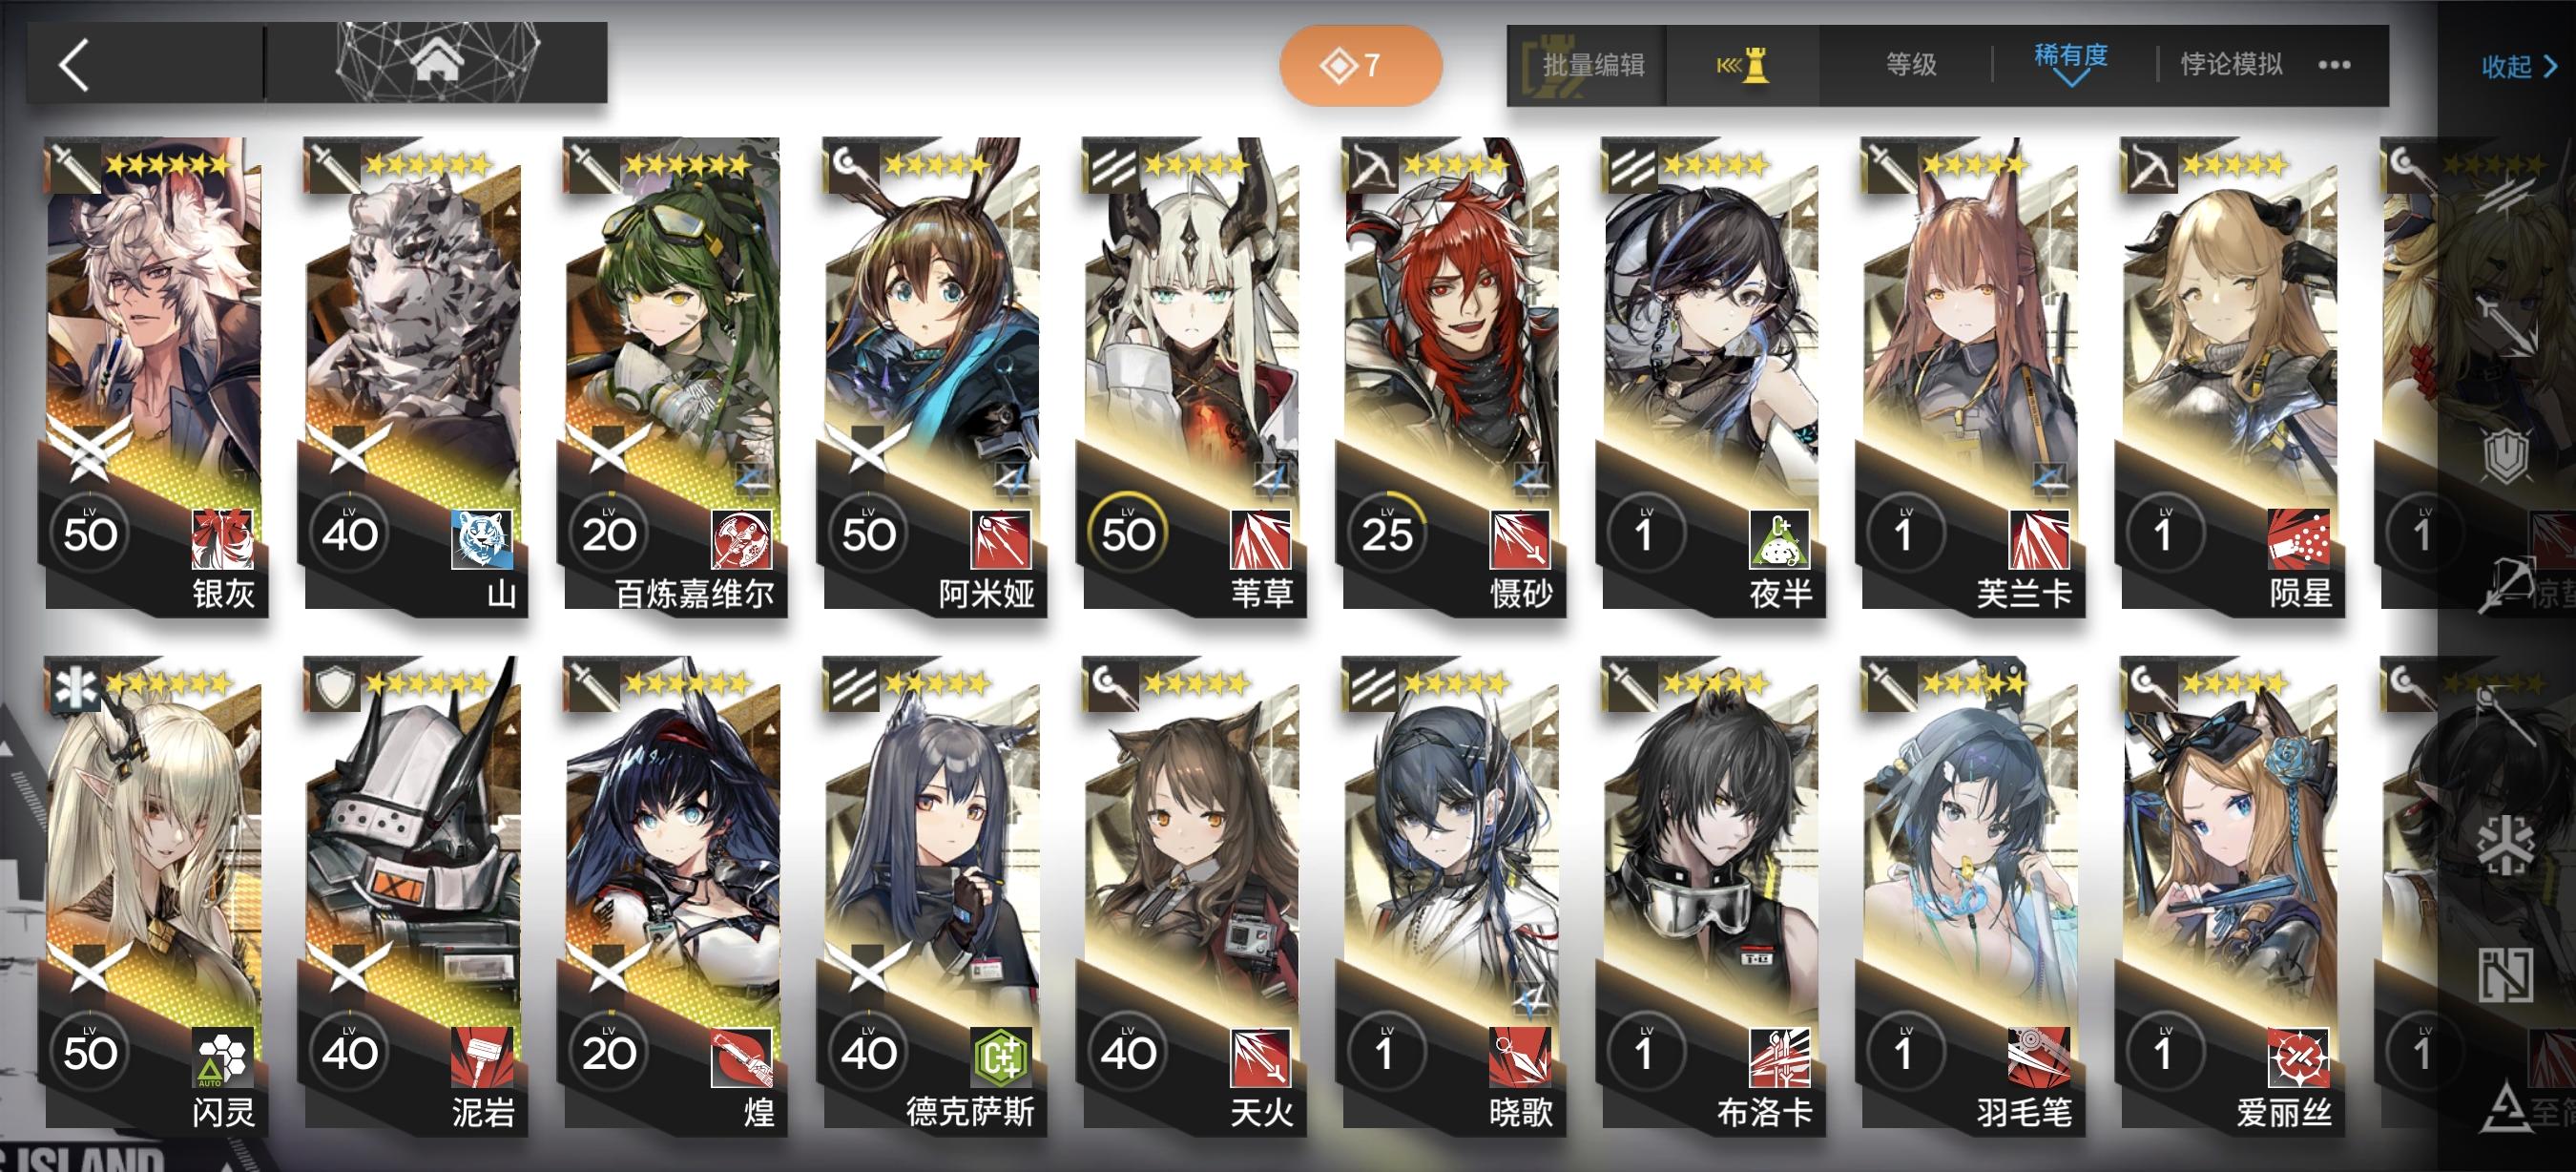The width and height of the screenshot is (2576, 1172).
Task: Click the 批量编辑 button
Action: tap(1593, 65)
